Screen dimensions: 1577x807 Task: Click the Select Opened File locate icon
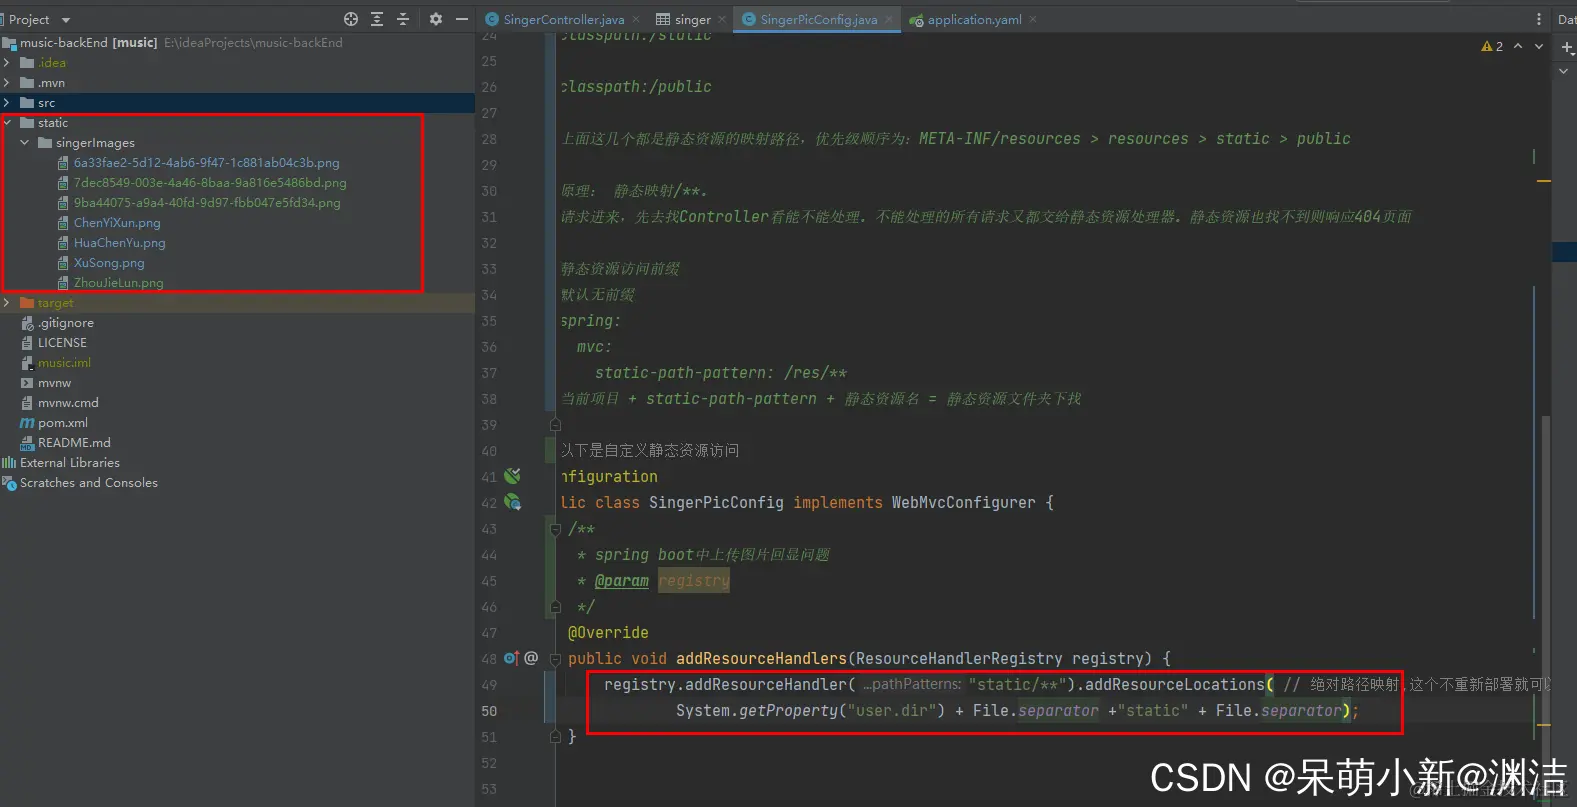(x=351, y=19)
